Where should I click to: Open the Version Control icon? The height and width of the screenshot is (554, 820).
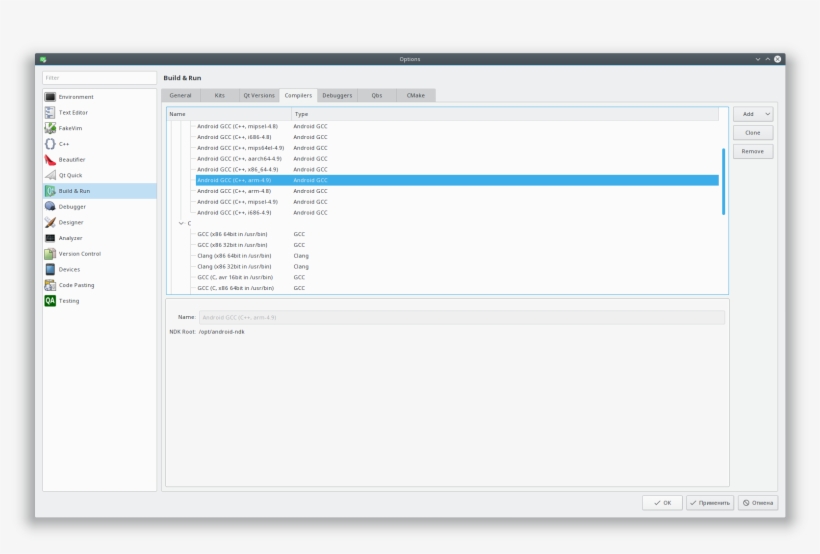50,254
